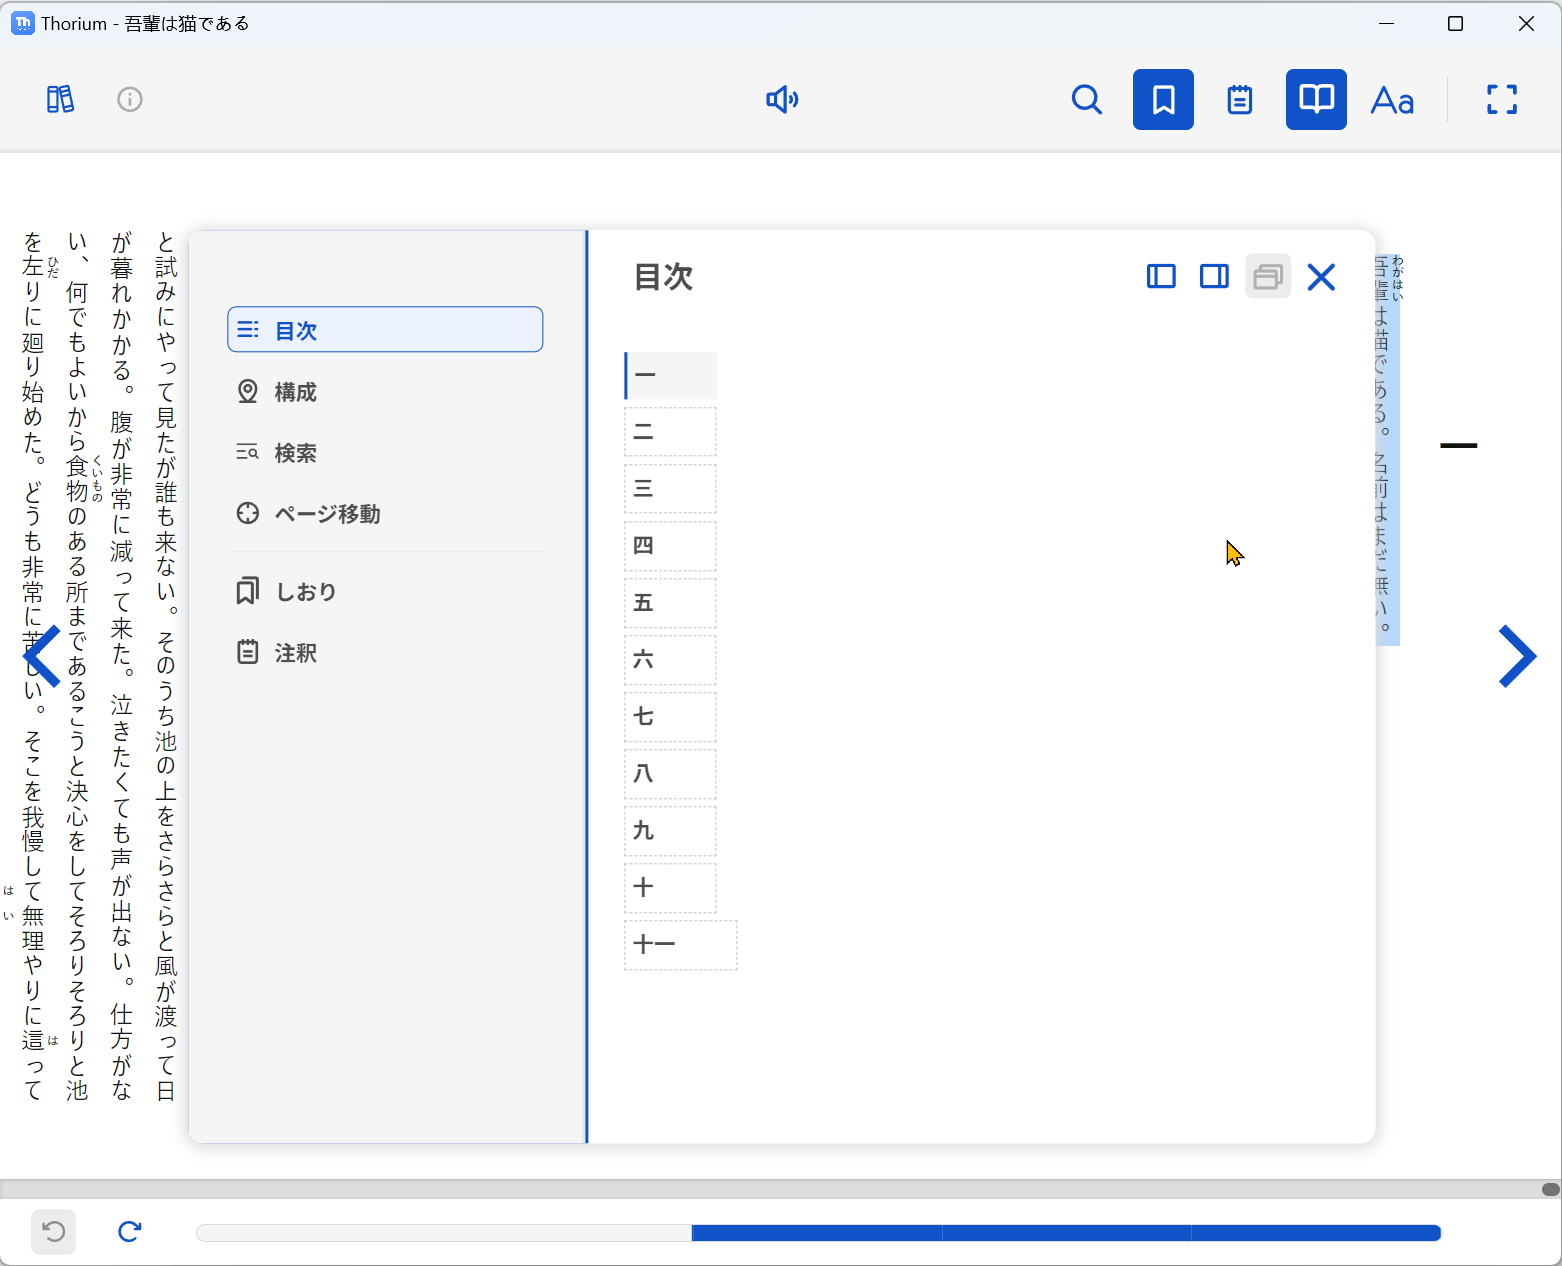1562x1266 pixels.
Task: Switch to the 構成 tab
Action: [x=385, y=392]
